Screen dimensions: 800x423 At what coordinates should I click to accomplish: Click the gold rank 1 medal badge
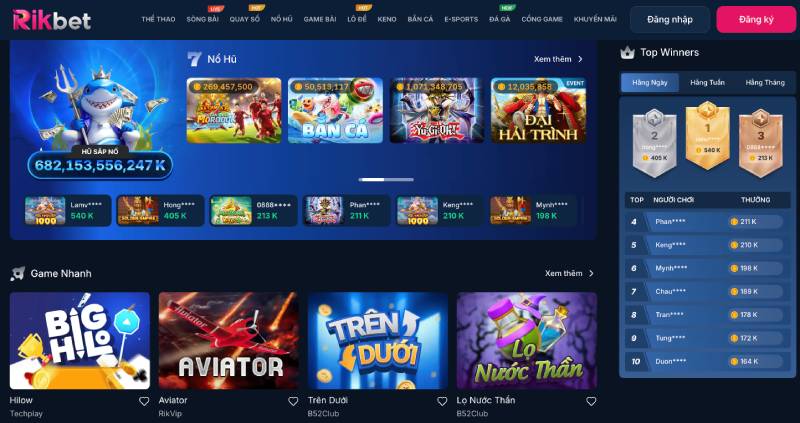708,135
